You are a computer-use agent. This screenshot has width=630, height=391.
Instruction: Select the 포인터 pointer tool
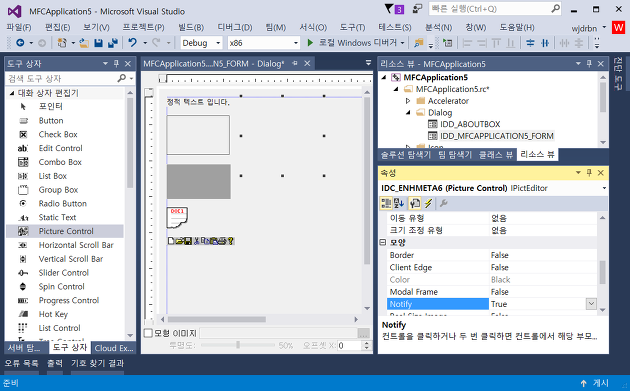click(x=50, y=106)
